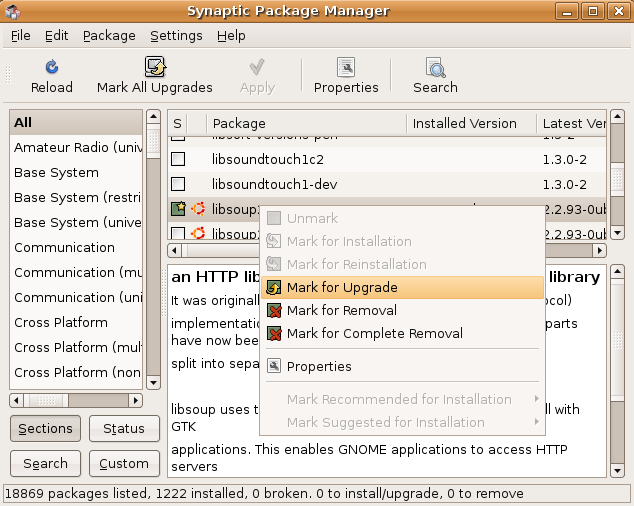Click the Mark All Upgrades icon
Screen dimensions: 634x506
click(x=154, y=68)
